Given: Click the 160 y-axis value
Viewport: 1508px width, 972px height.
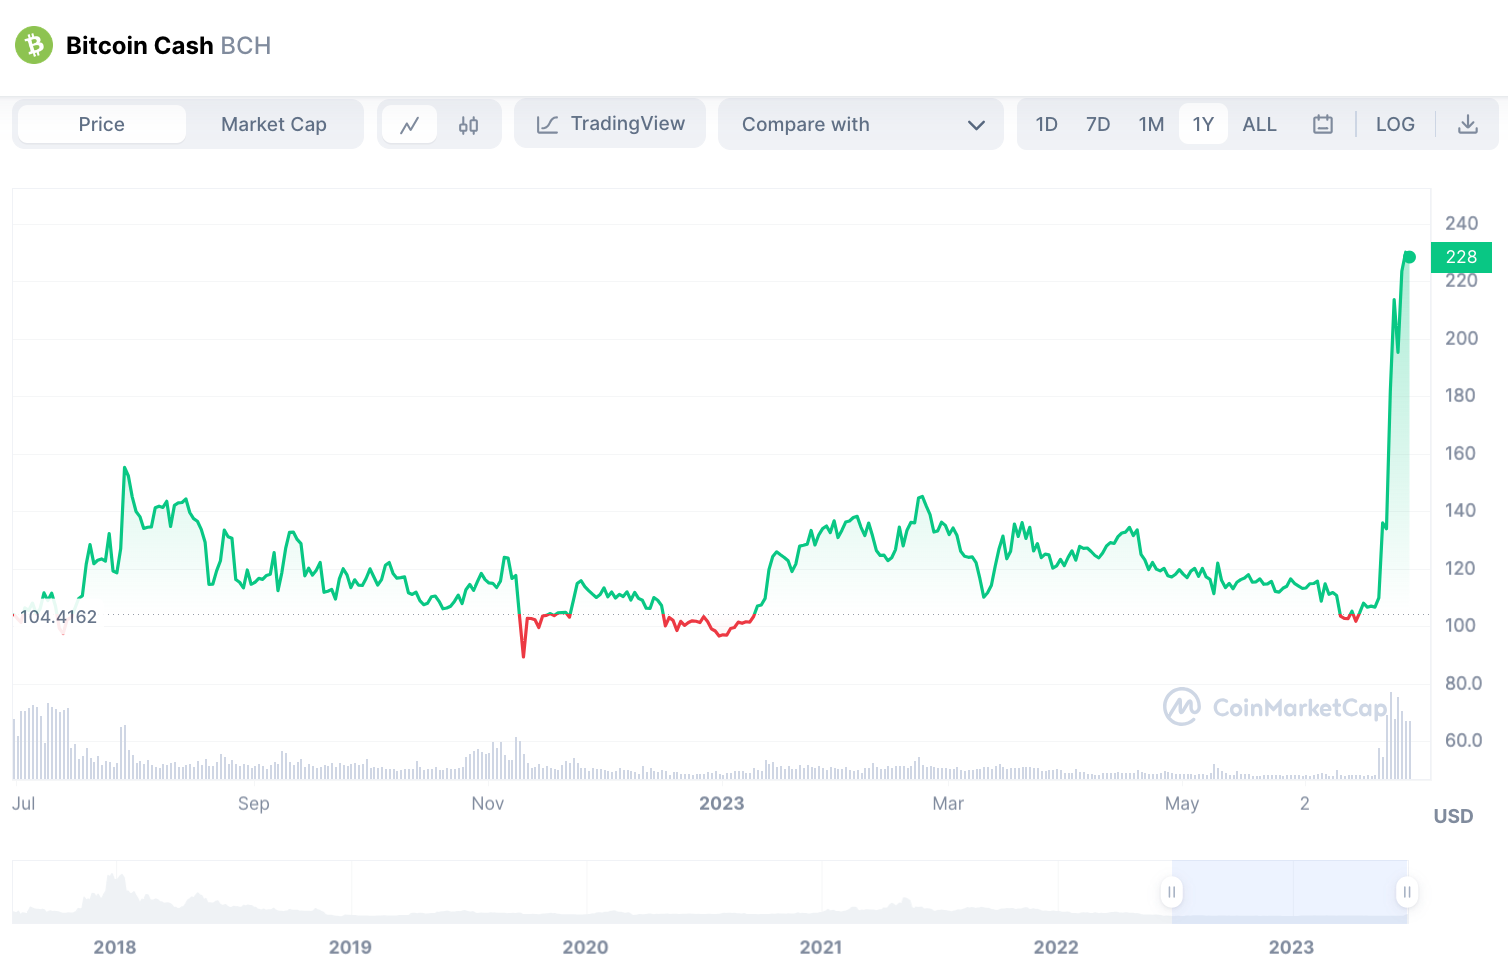Looking at the screenshot, I should 1460,453.
